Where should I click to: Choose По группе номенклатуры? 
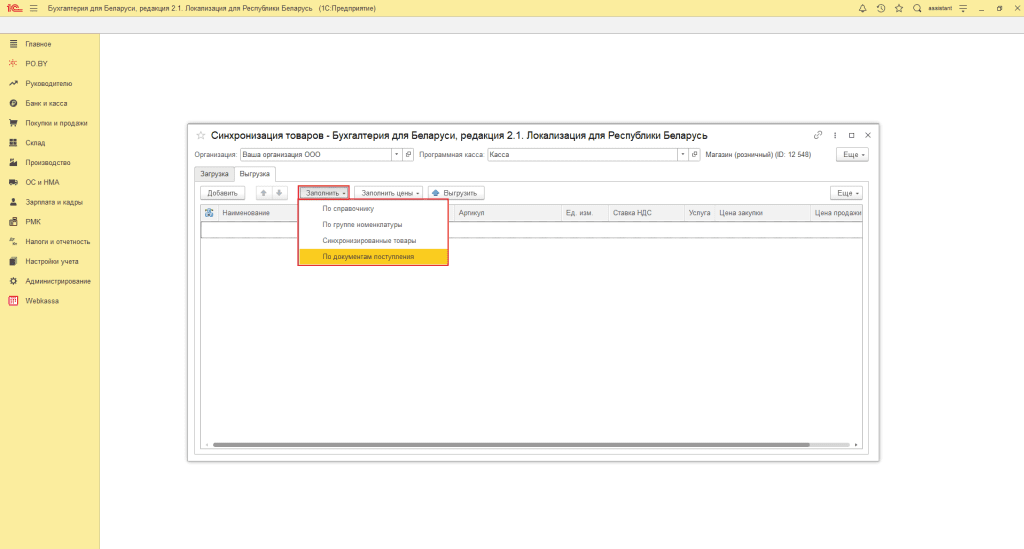[x=374, y=225]
